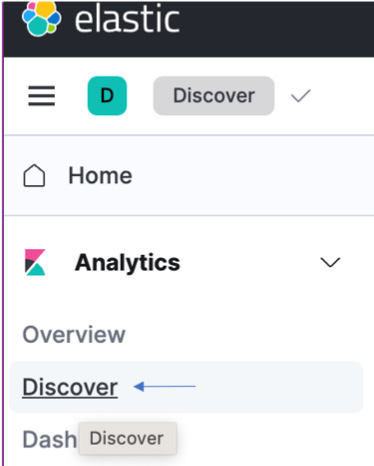Viewport: 374px width, 466px height.
Task: Click the checkmark icon beside Discover breadcrumb
Action: (x=301, y=96)
